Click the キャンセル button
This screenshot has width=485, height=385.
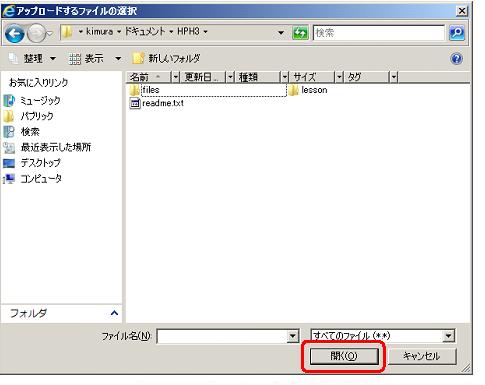[x=422, y=356]
